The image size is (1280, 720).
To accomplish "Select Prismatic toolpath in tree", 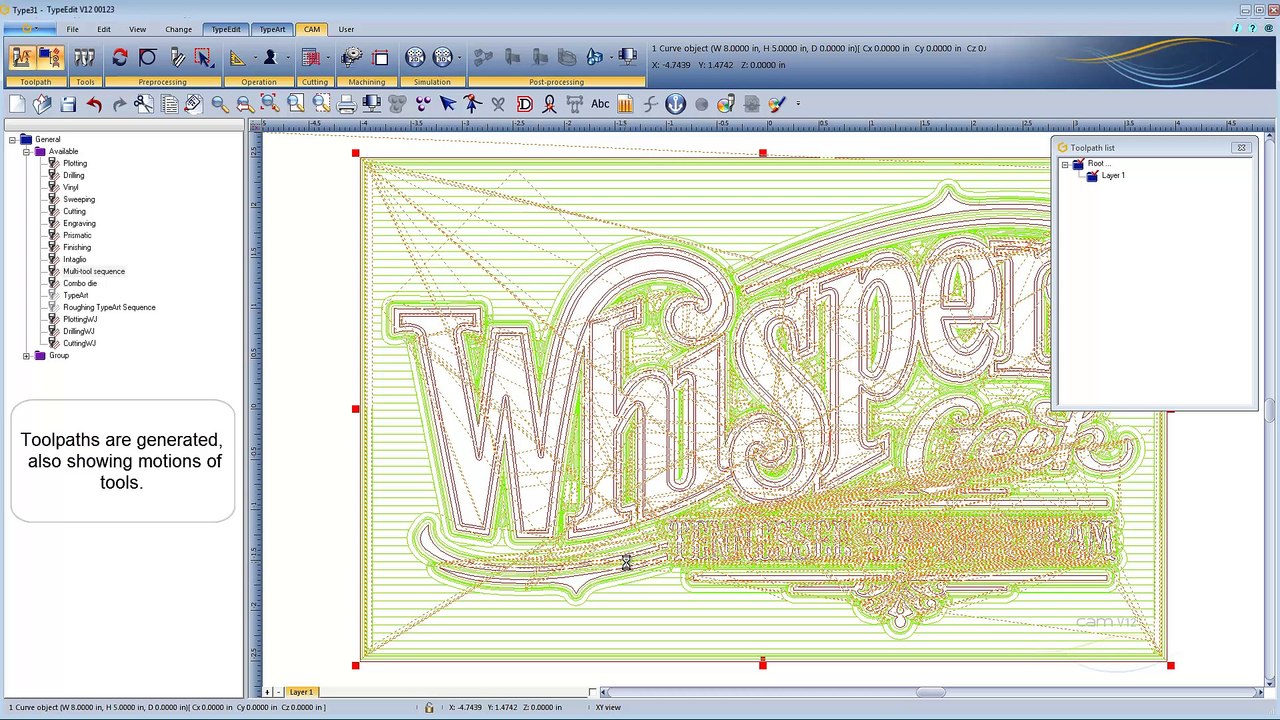I will (x=77, y=236).
